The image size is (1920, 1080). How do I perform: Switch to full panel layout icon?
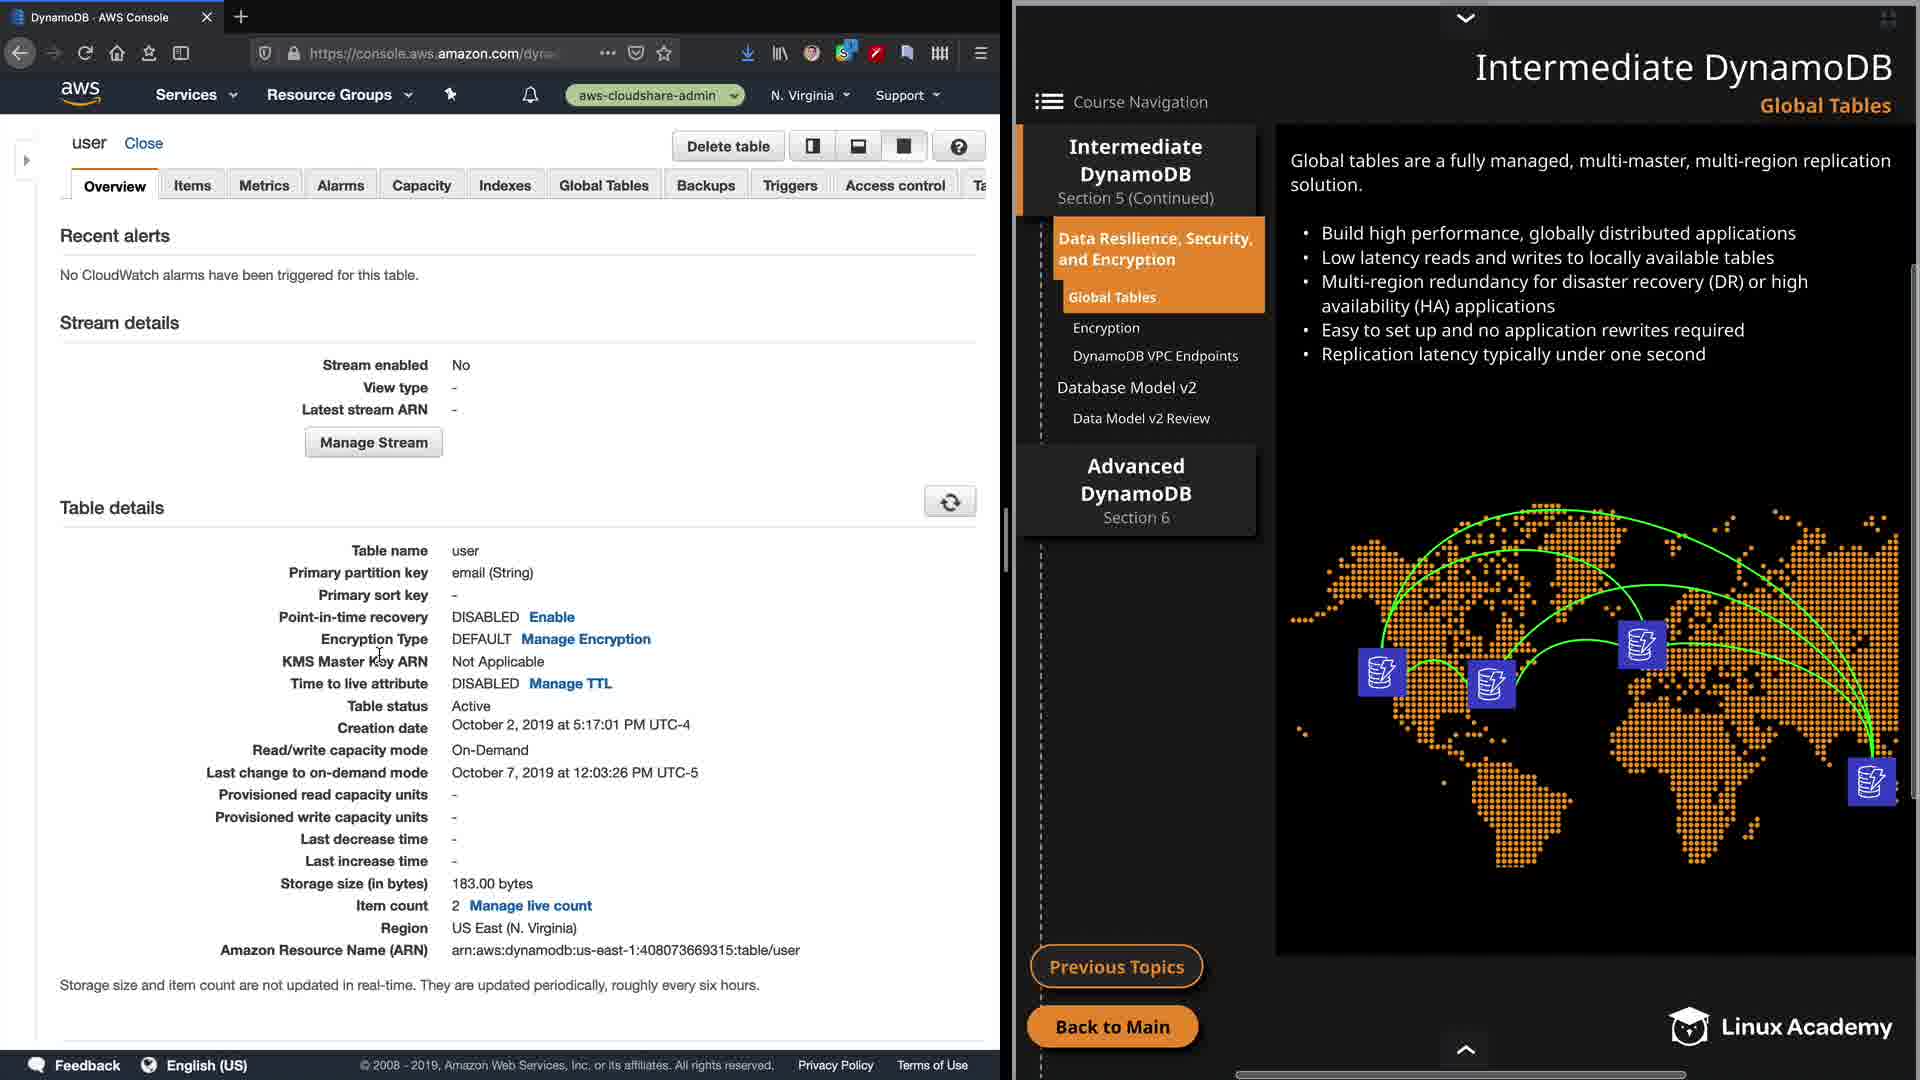(x=904, y=146)
